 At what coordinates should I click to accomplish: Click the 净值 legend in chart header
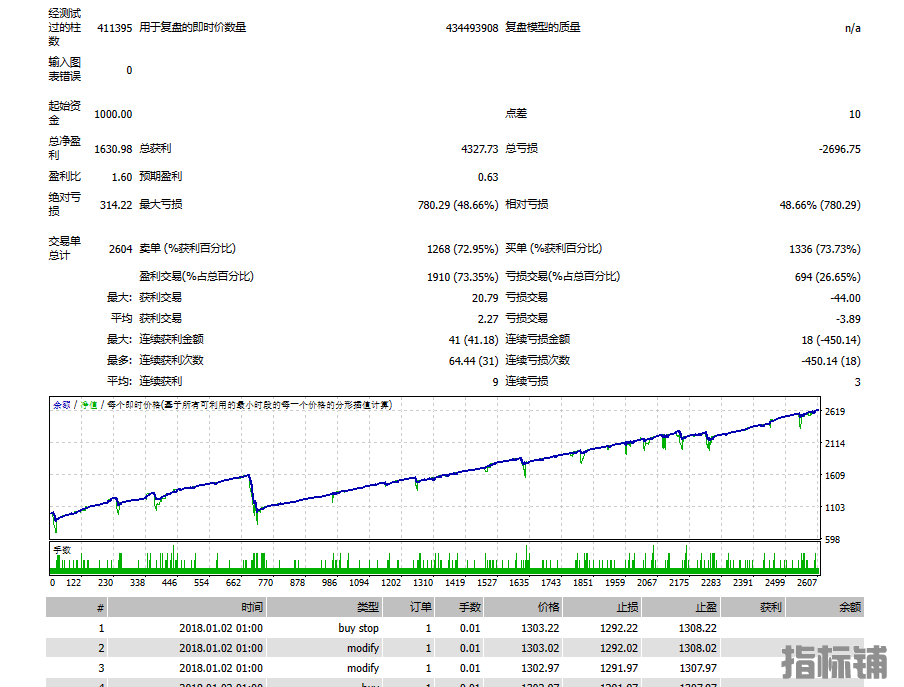(89, 405)
